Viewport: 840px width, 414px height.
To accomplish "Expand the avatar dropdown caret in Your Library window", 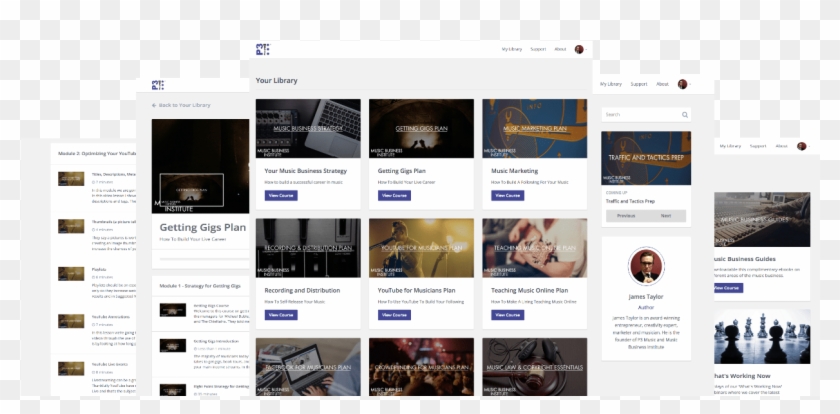I will (x=586, y=50).
